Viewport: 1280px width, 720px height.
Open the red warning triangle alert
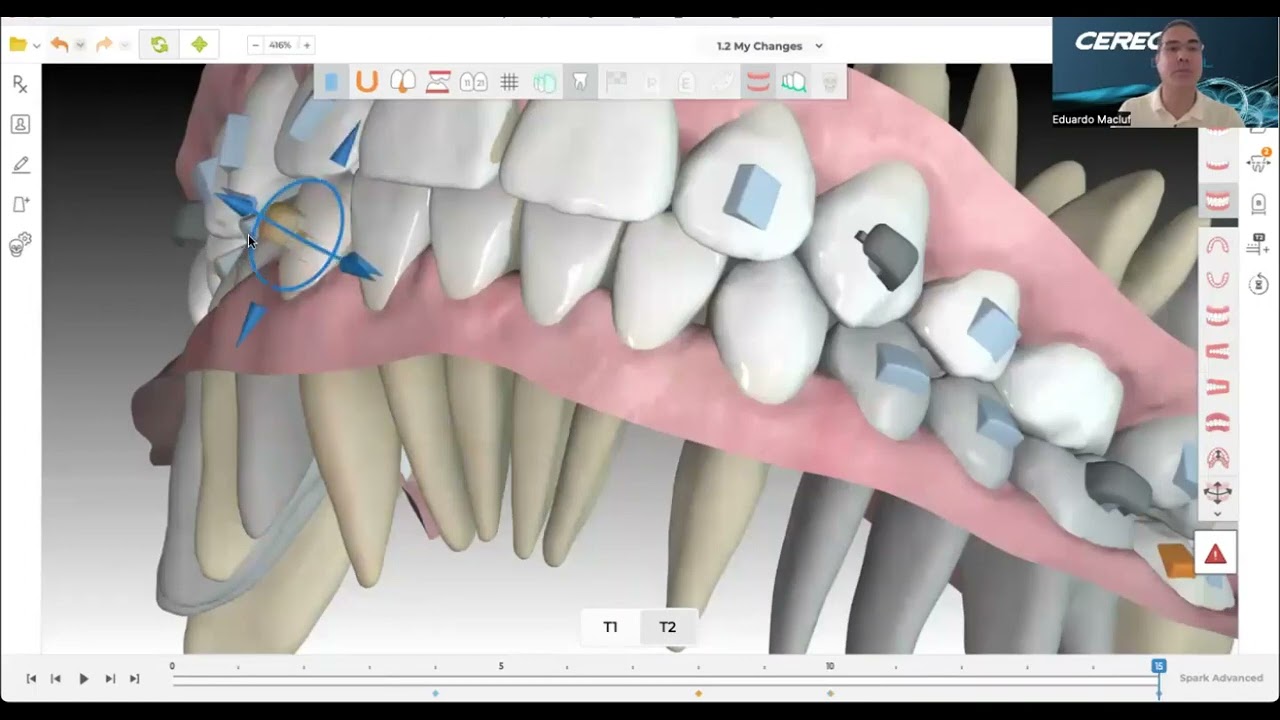pyautogui.click(x=1215, y=554)
